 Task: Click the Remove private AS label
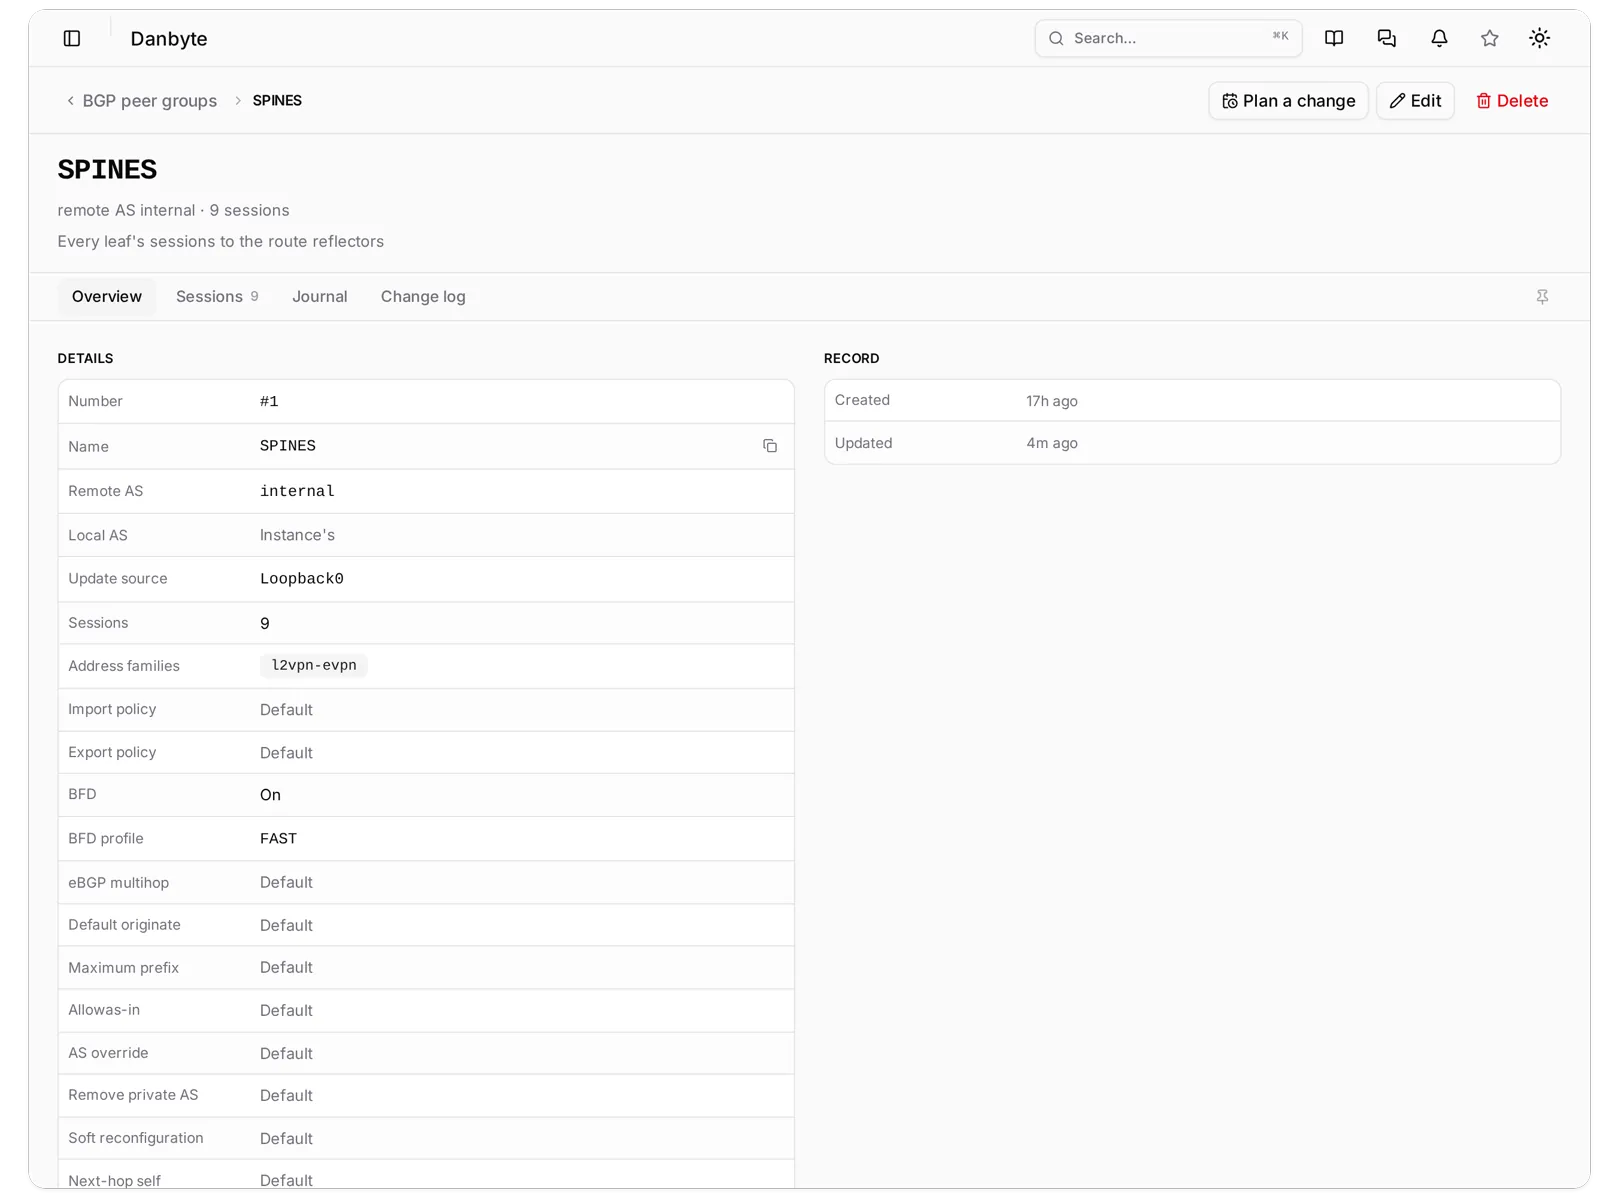tap(133, 1095)
